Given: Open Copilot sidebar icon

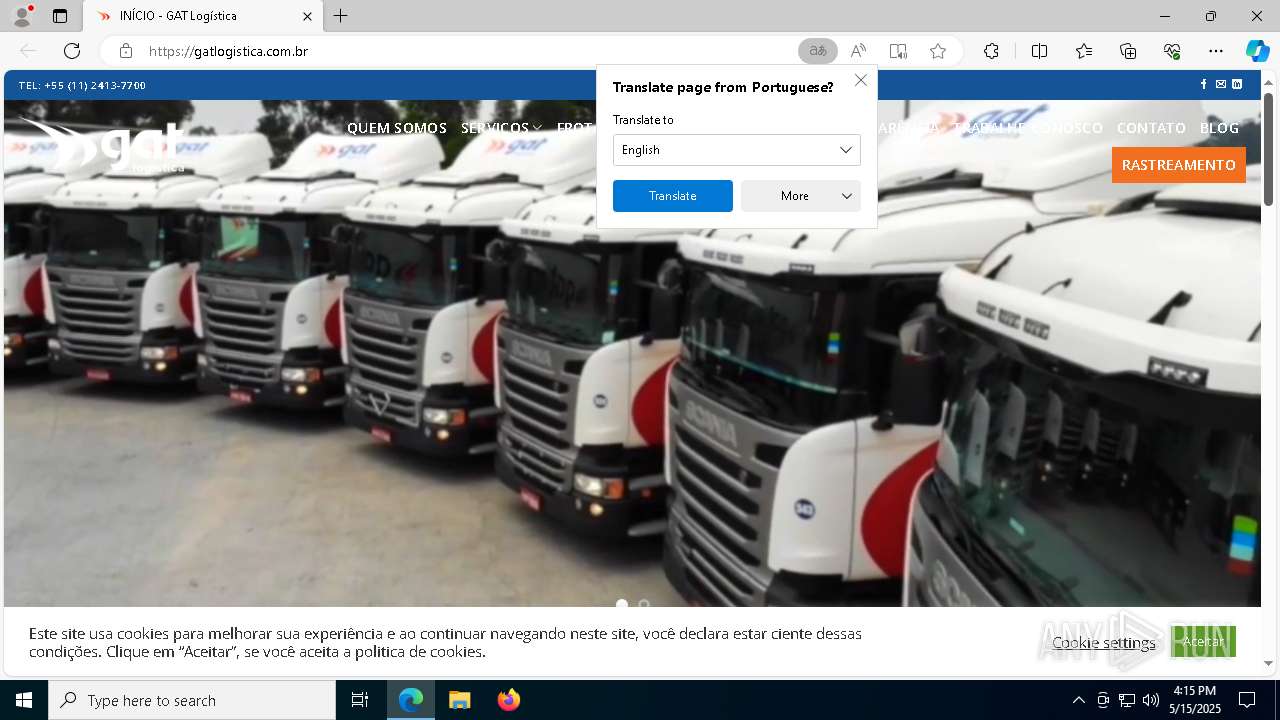Looking at the screenshot, I should (1257, 51).
